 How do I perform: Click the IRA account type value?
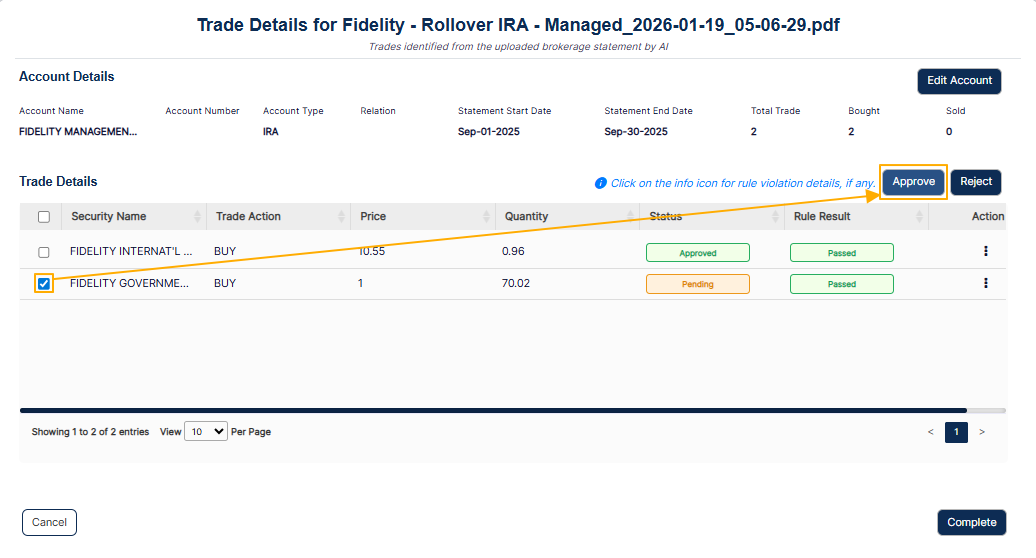pyautogui.click(x=270, y=131)
